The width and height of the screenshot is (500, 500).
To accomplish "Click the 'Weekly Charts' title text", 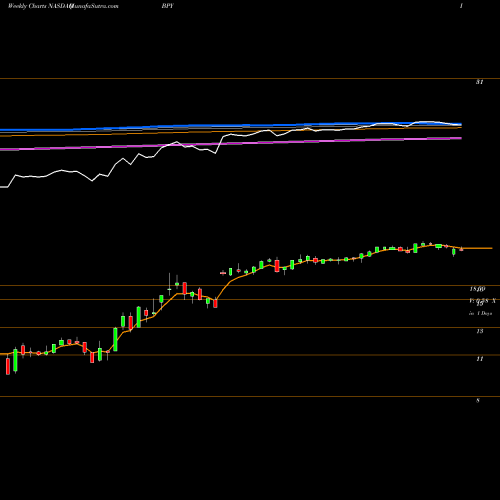I will coord(27,6).
